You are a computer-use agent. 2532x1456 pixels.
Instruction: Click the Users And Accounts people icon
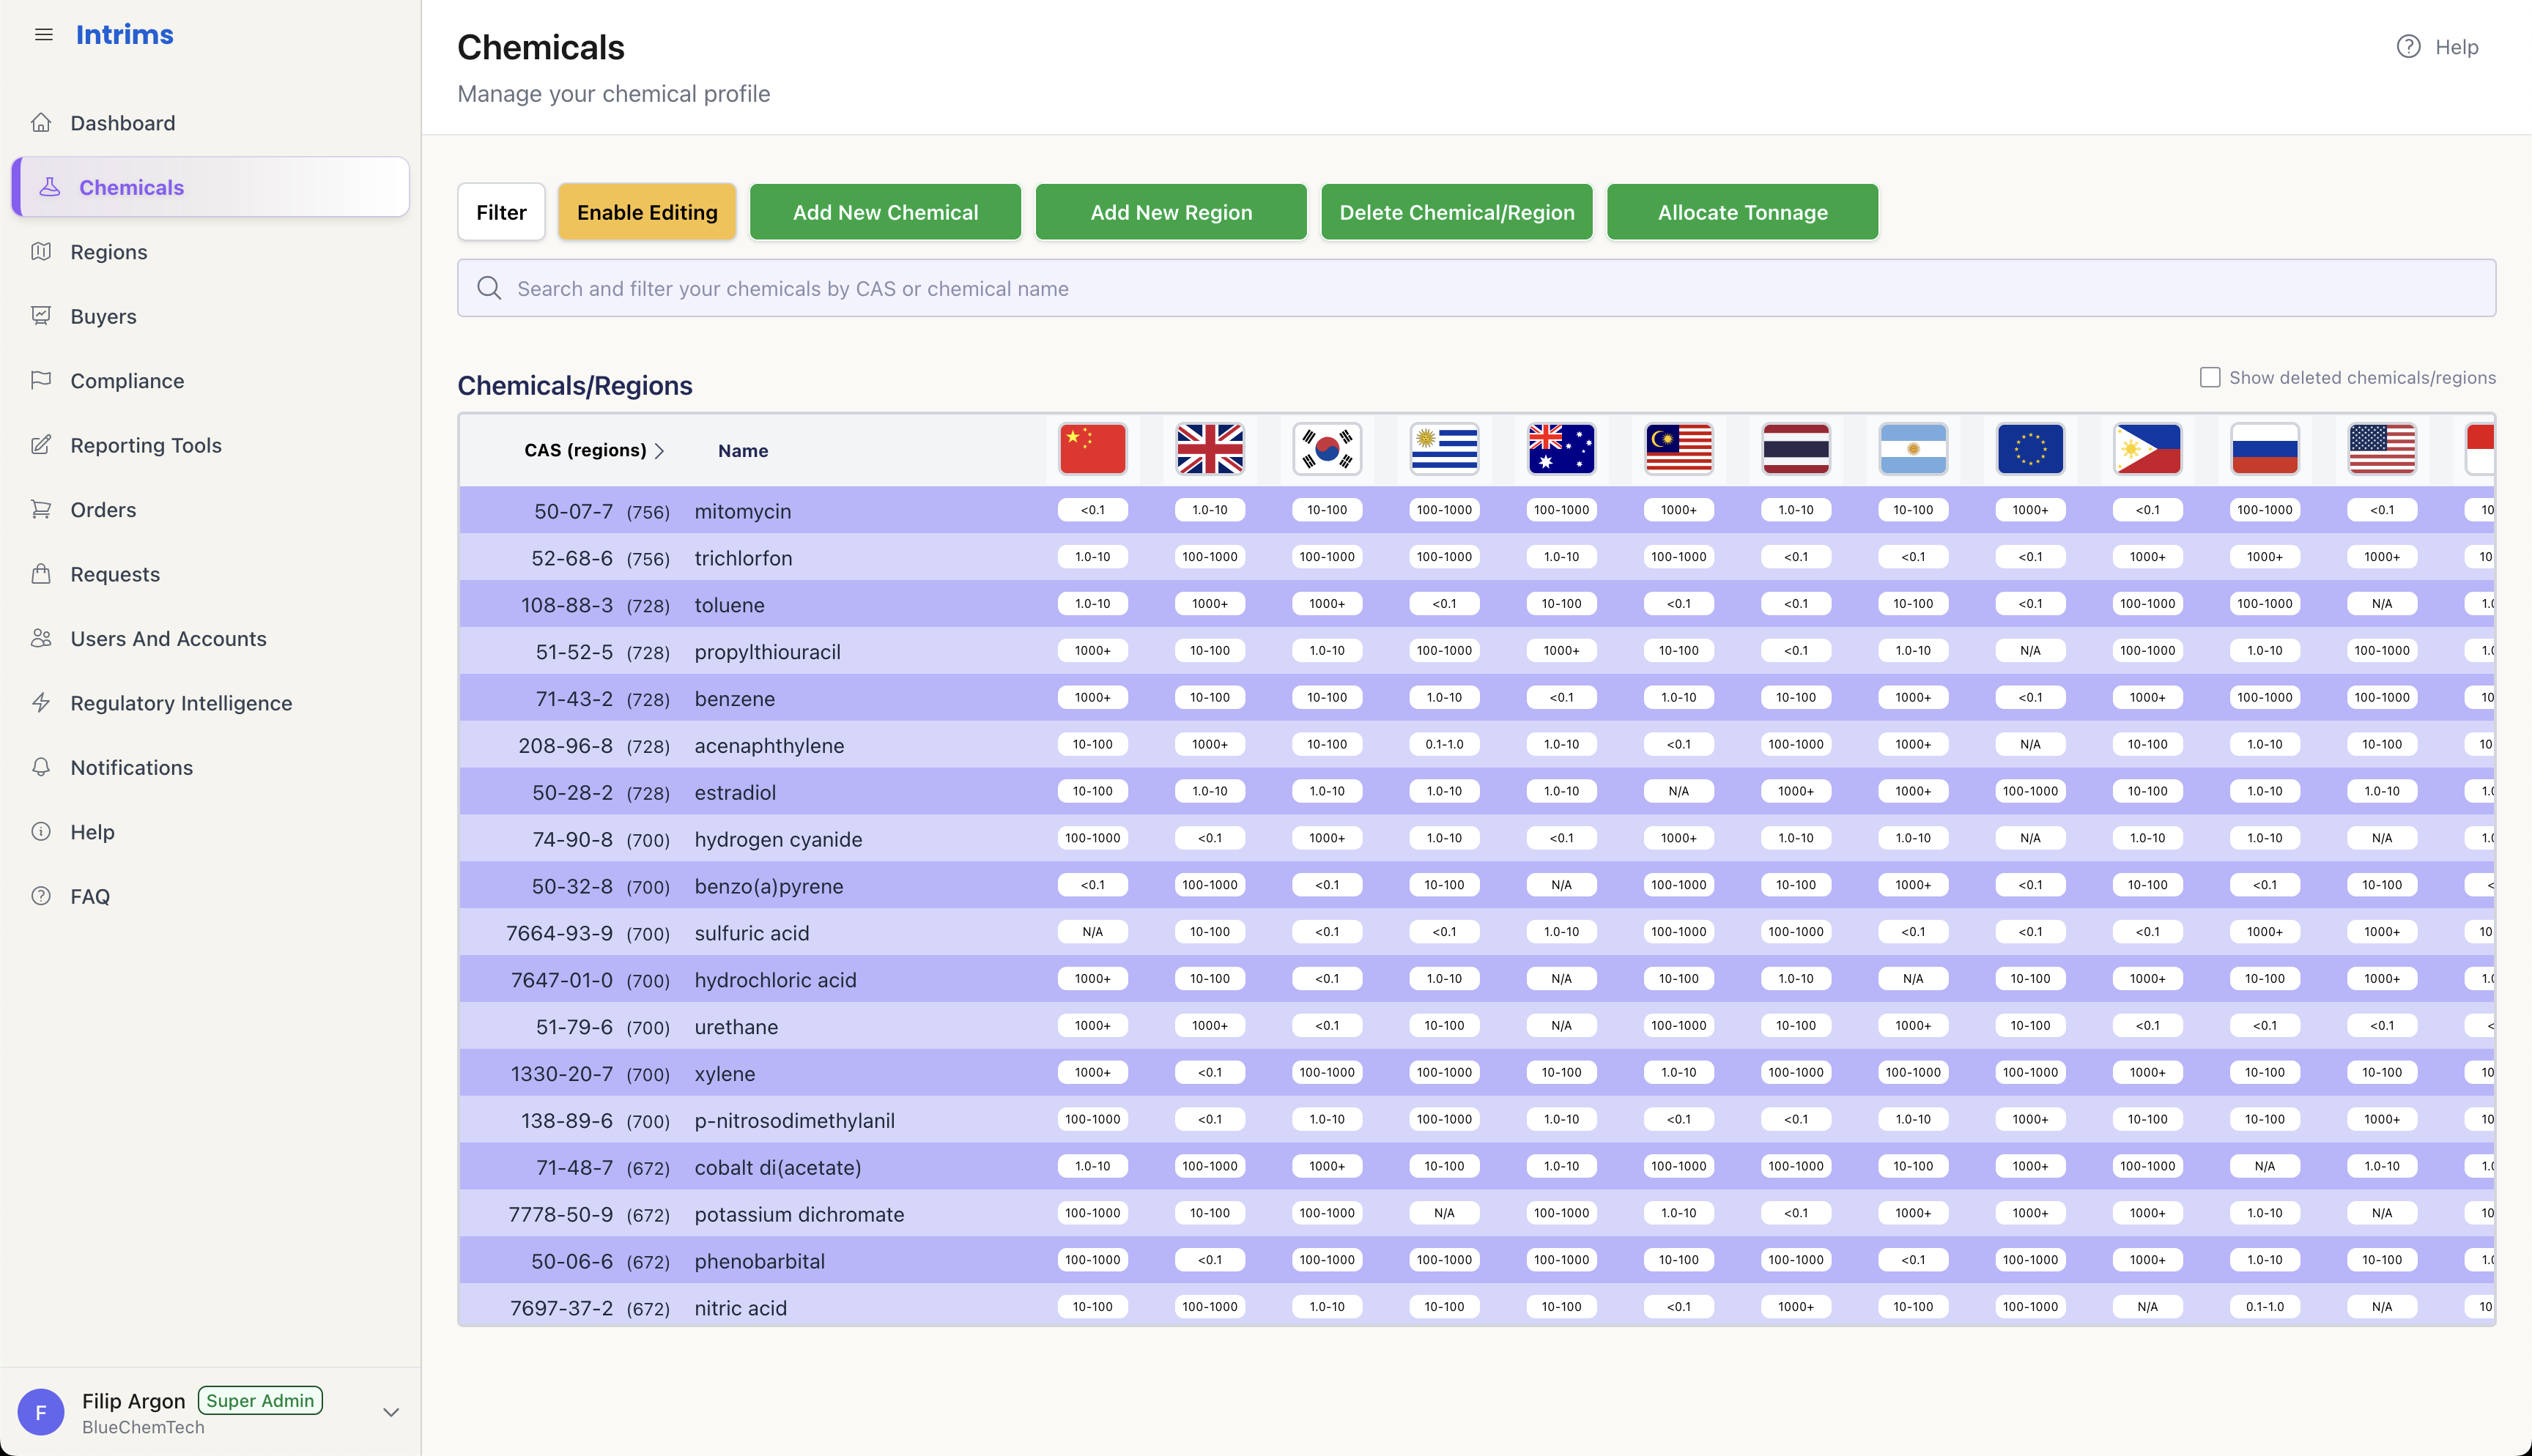point(41,639)
